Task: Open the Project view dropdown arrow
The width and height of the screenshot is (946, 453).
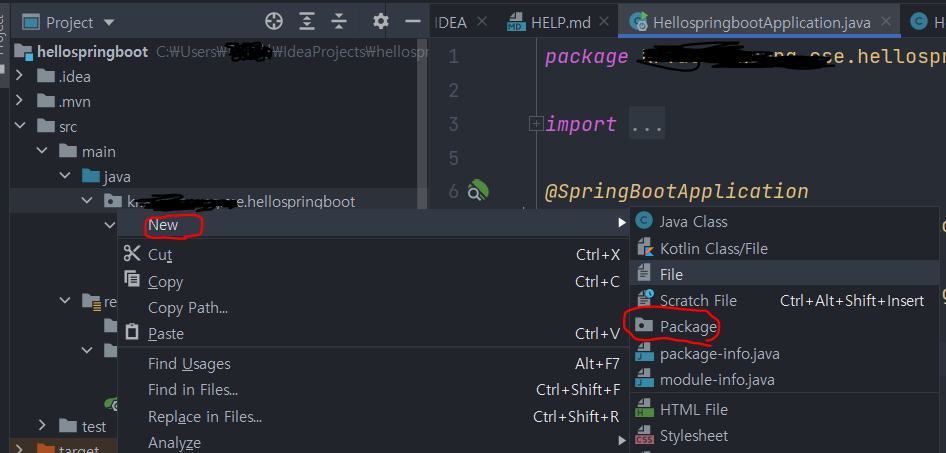Action: tap(109, 23)
